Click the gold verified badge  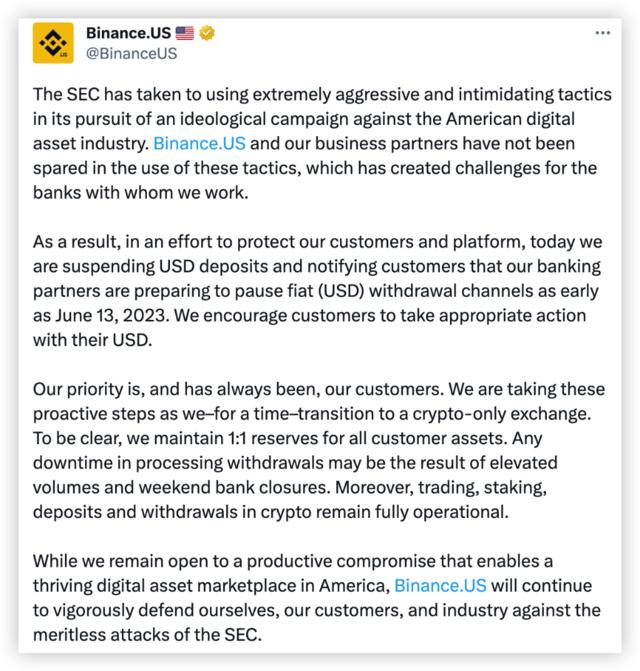click(x=207, y=33)
